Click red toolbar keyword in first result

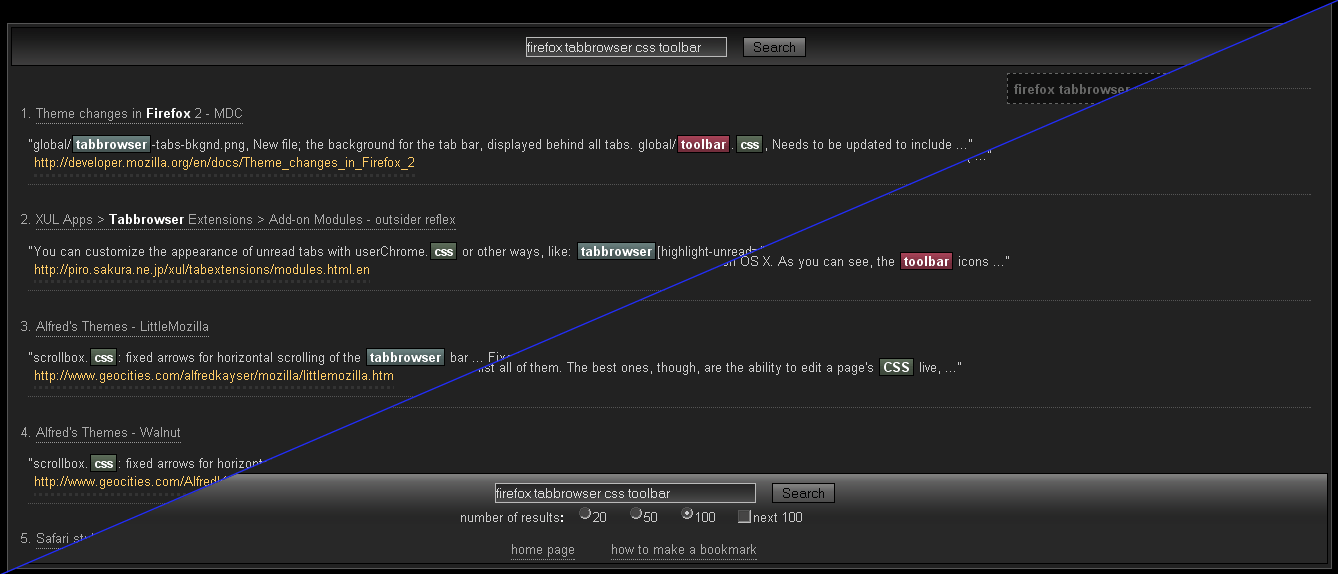703,144
